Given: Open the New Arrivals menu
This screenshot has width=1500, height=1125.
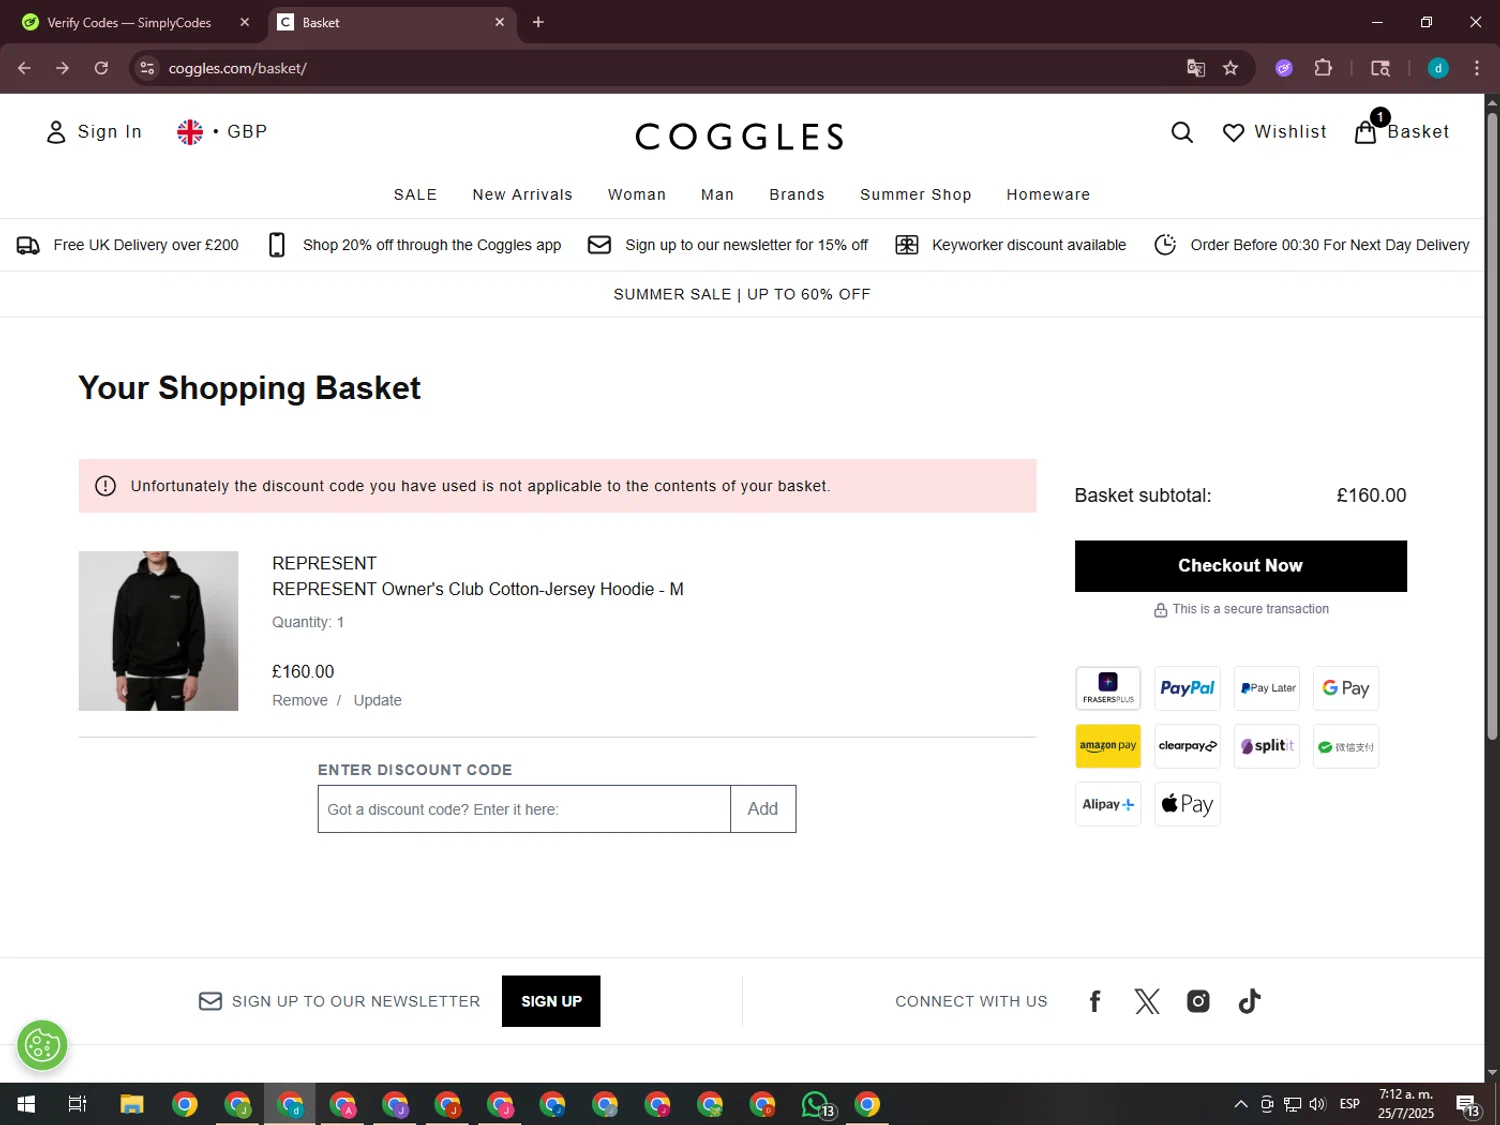Looking at the screenshot, I should (x=522, y=195).
